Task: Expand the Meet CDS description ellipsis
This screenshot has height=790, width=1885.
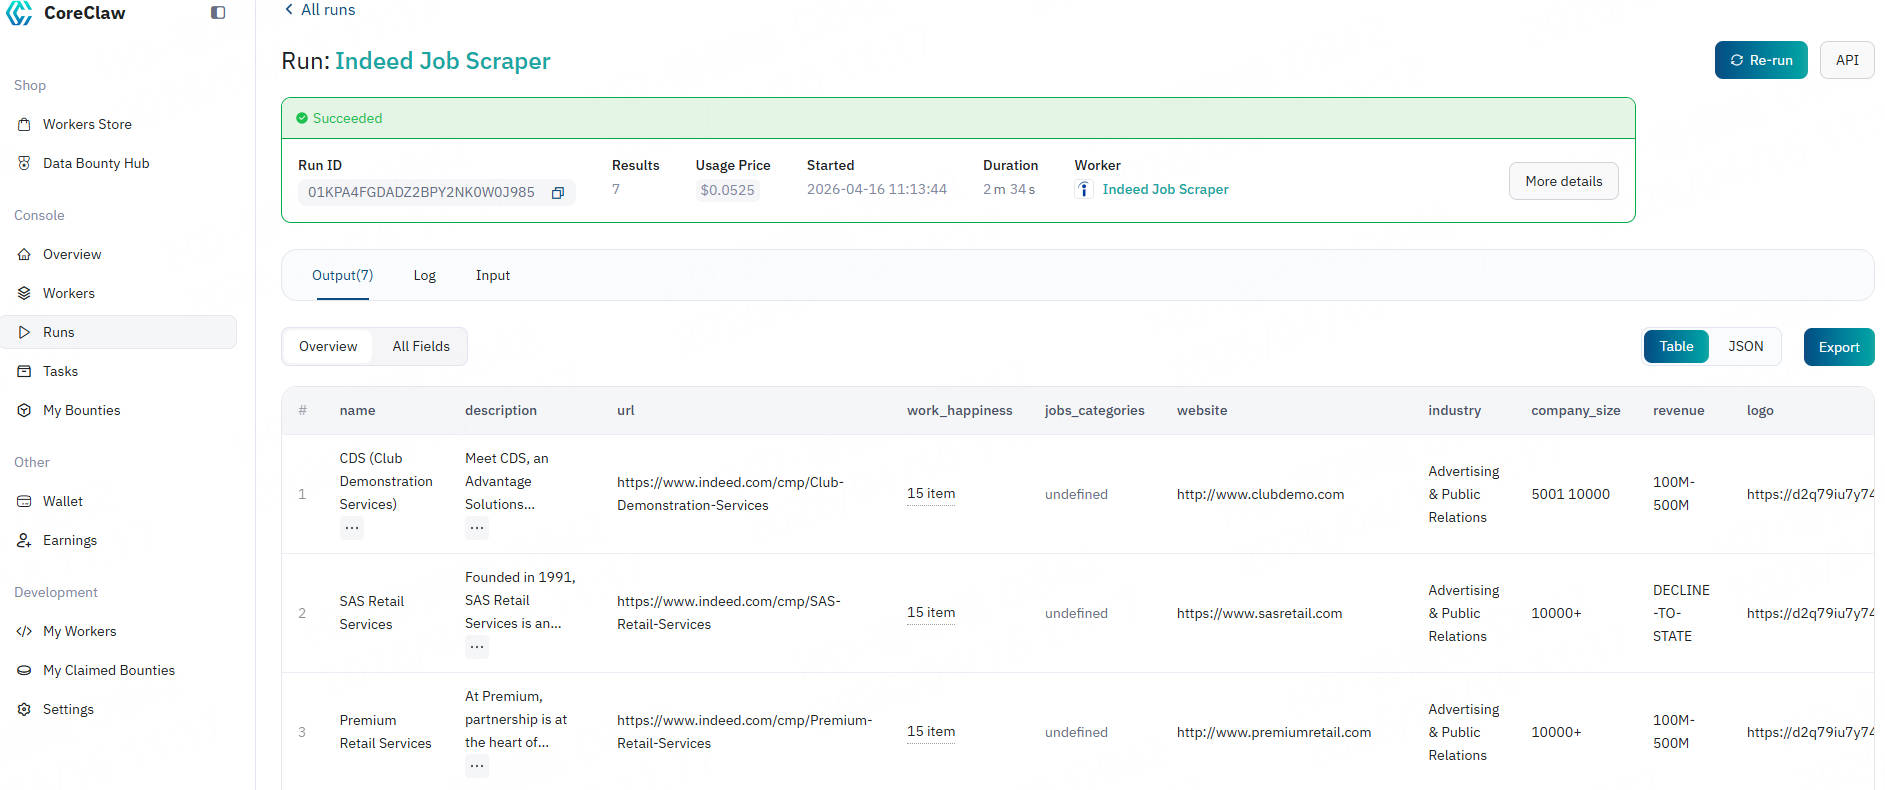Action: coord(477,528)
